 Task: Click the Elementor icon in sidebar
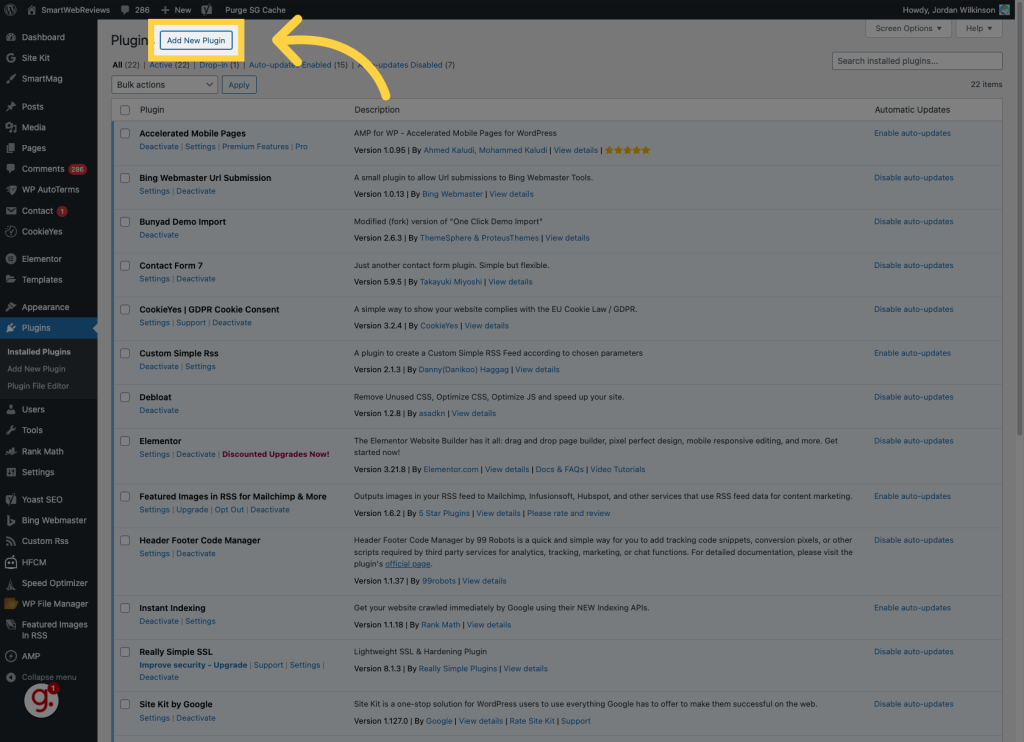10,259
